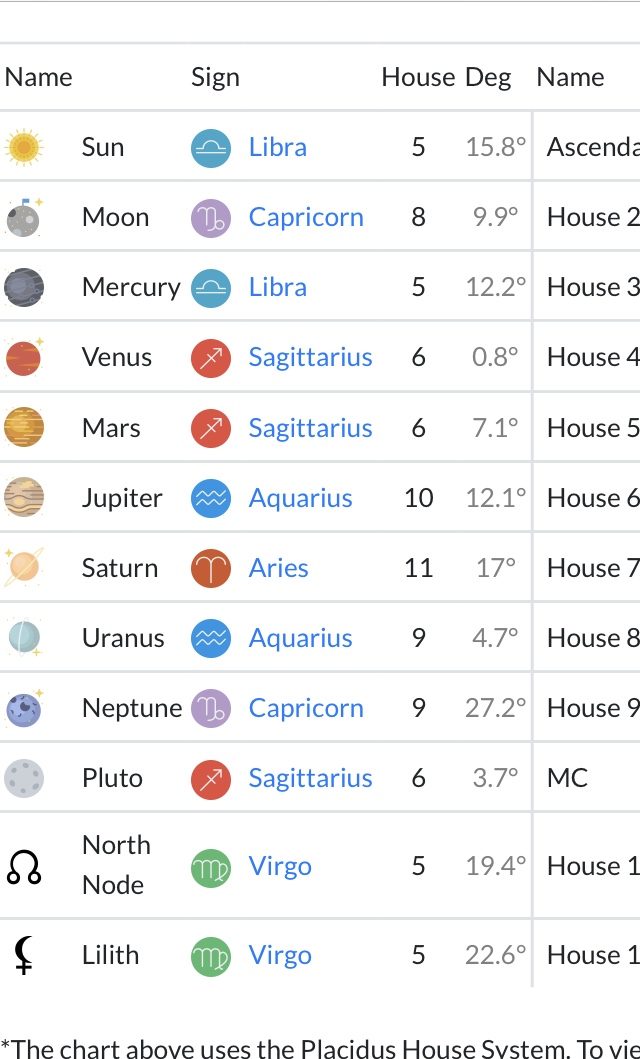Click the Libra glyph in the Sun row
Screen dimensions: 640x1059
coord(211,147)
